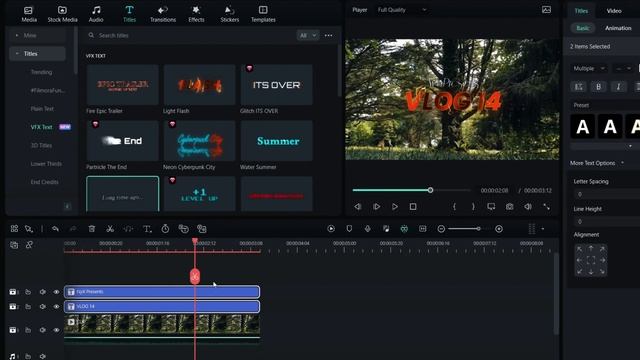Expand the Mine category
Viewport: 640px width, 360px height.
[x=37, y=36]
